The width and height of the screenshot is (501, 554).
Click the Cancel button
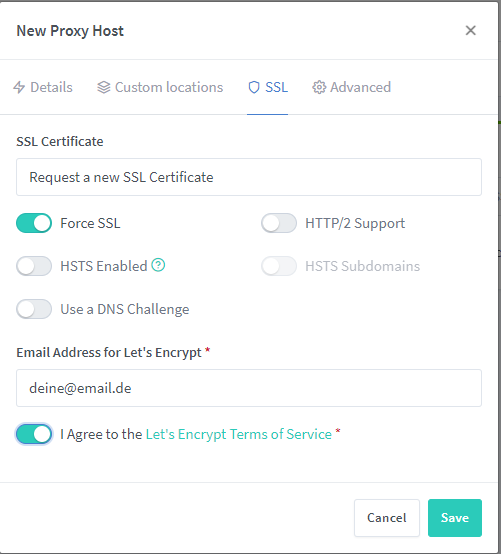pyautogui.click(x=387, y=518)
